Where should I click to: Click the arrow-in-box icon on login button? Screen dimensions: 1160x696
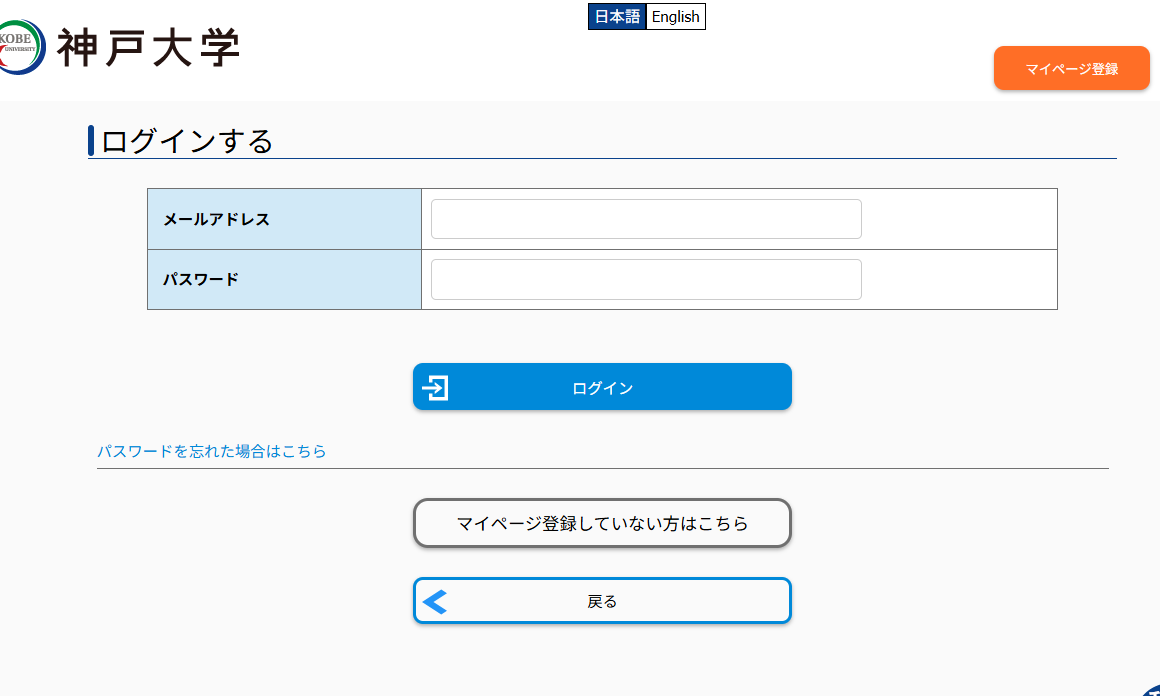(436, 387)
